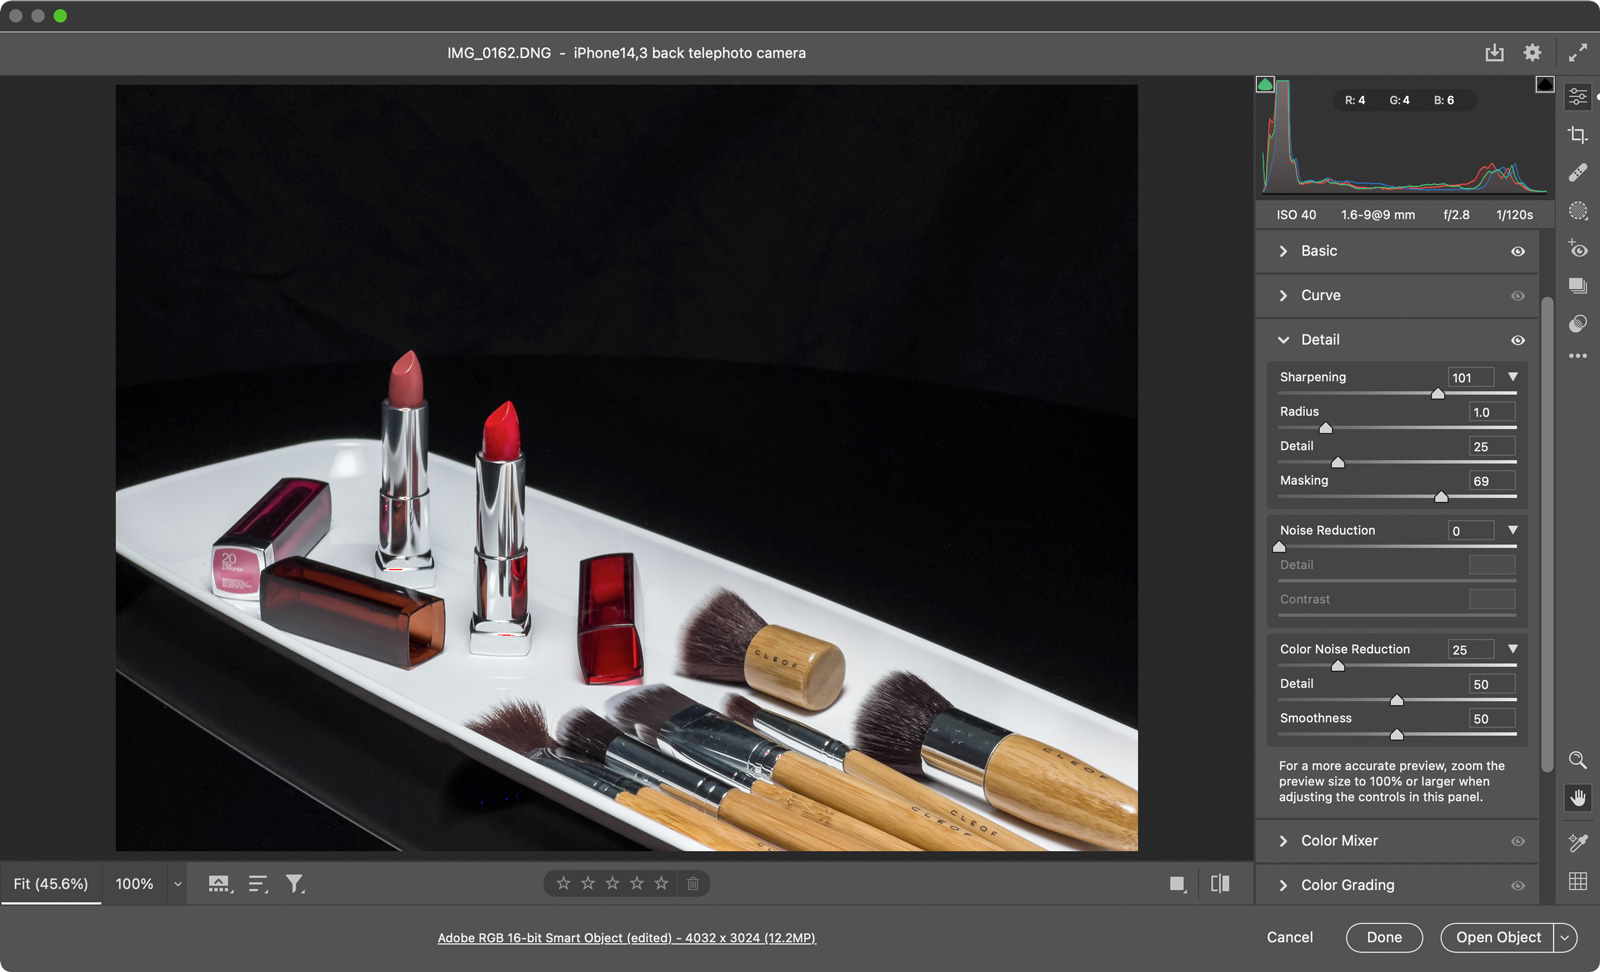Switch to Fit (45.6%) zoom view

coord(51,884)
